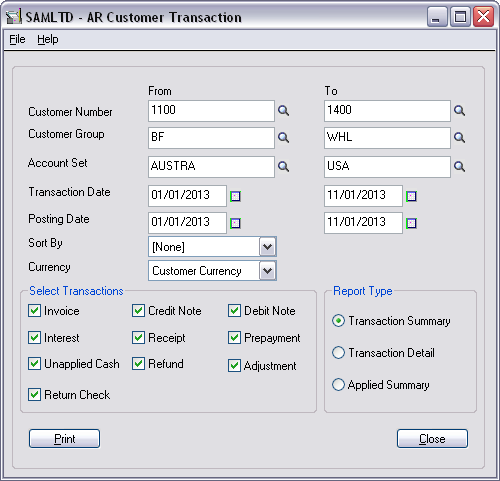Uncheck the Invoice checkbox
This screenshot has height=481, width=500.
34,310
